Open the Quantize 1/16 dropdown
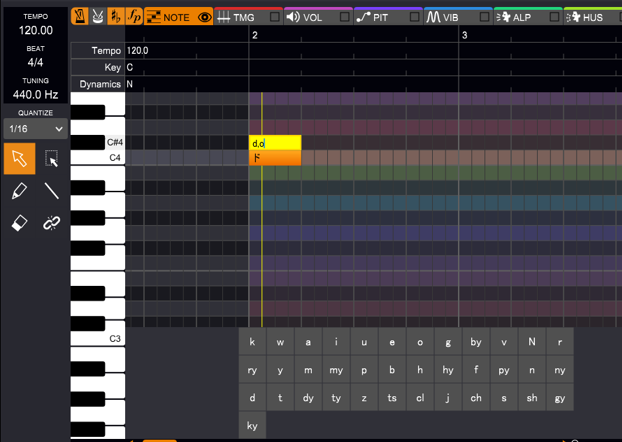The height and width of the screenshot is (442, 622). (x=36, y=129)
